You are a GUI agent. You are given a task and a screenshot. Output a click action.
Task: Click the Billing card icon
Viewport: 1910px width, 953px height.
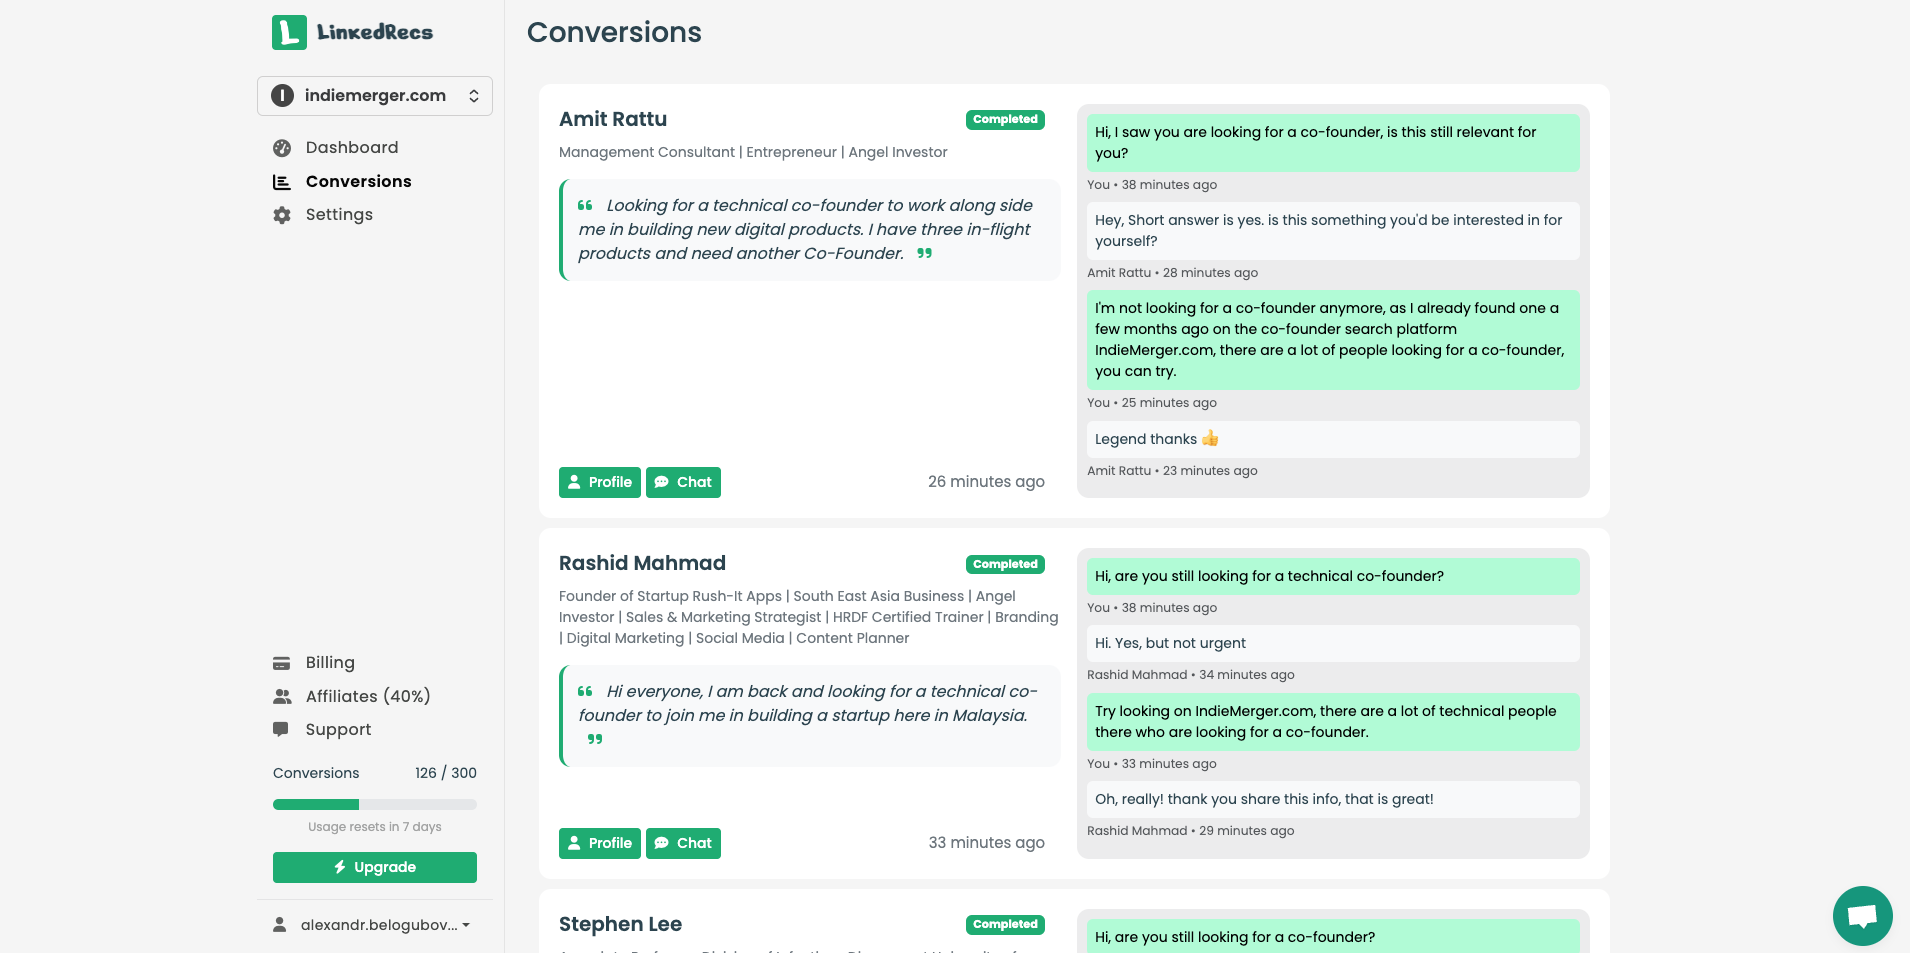click(x=282, y=663)
